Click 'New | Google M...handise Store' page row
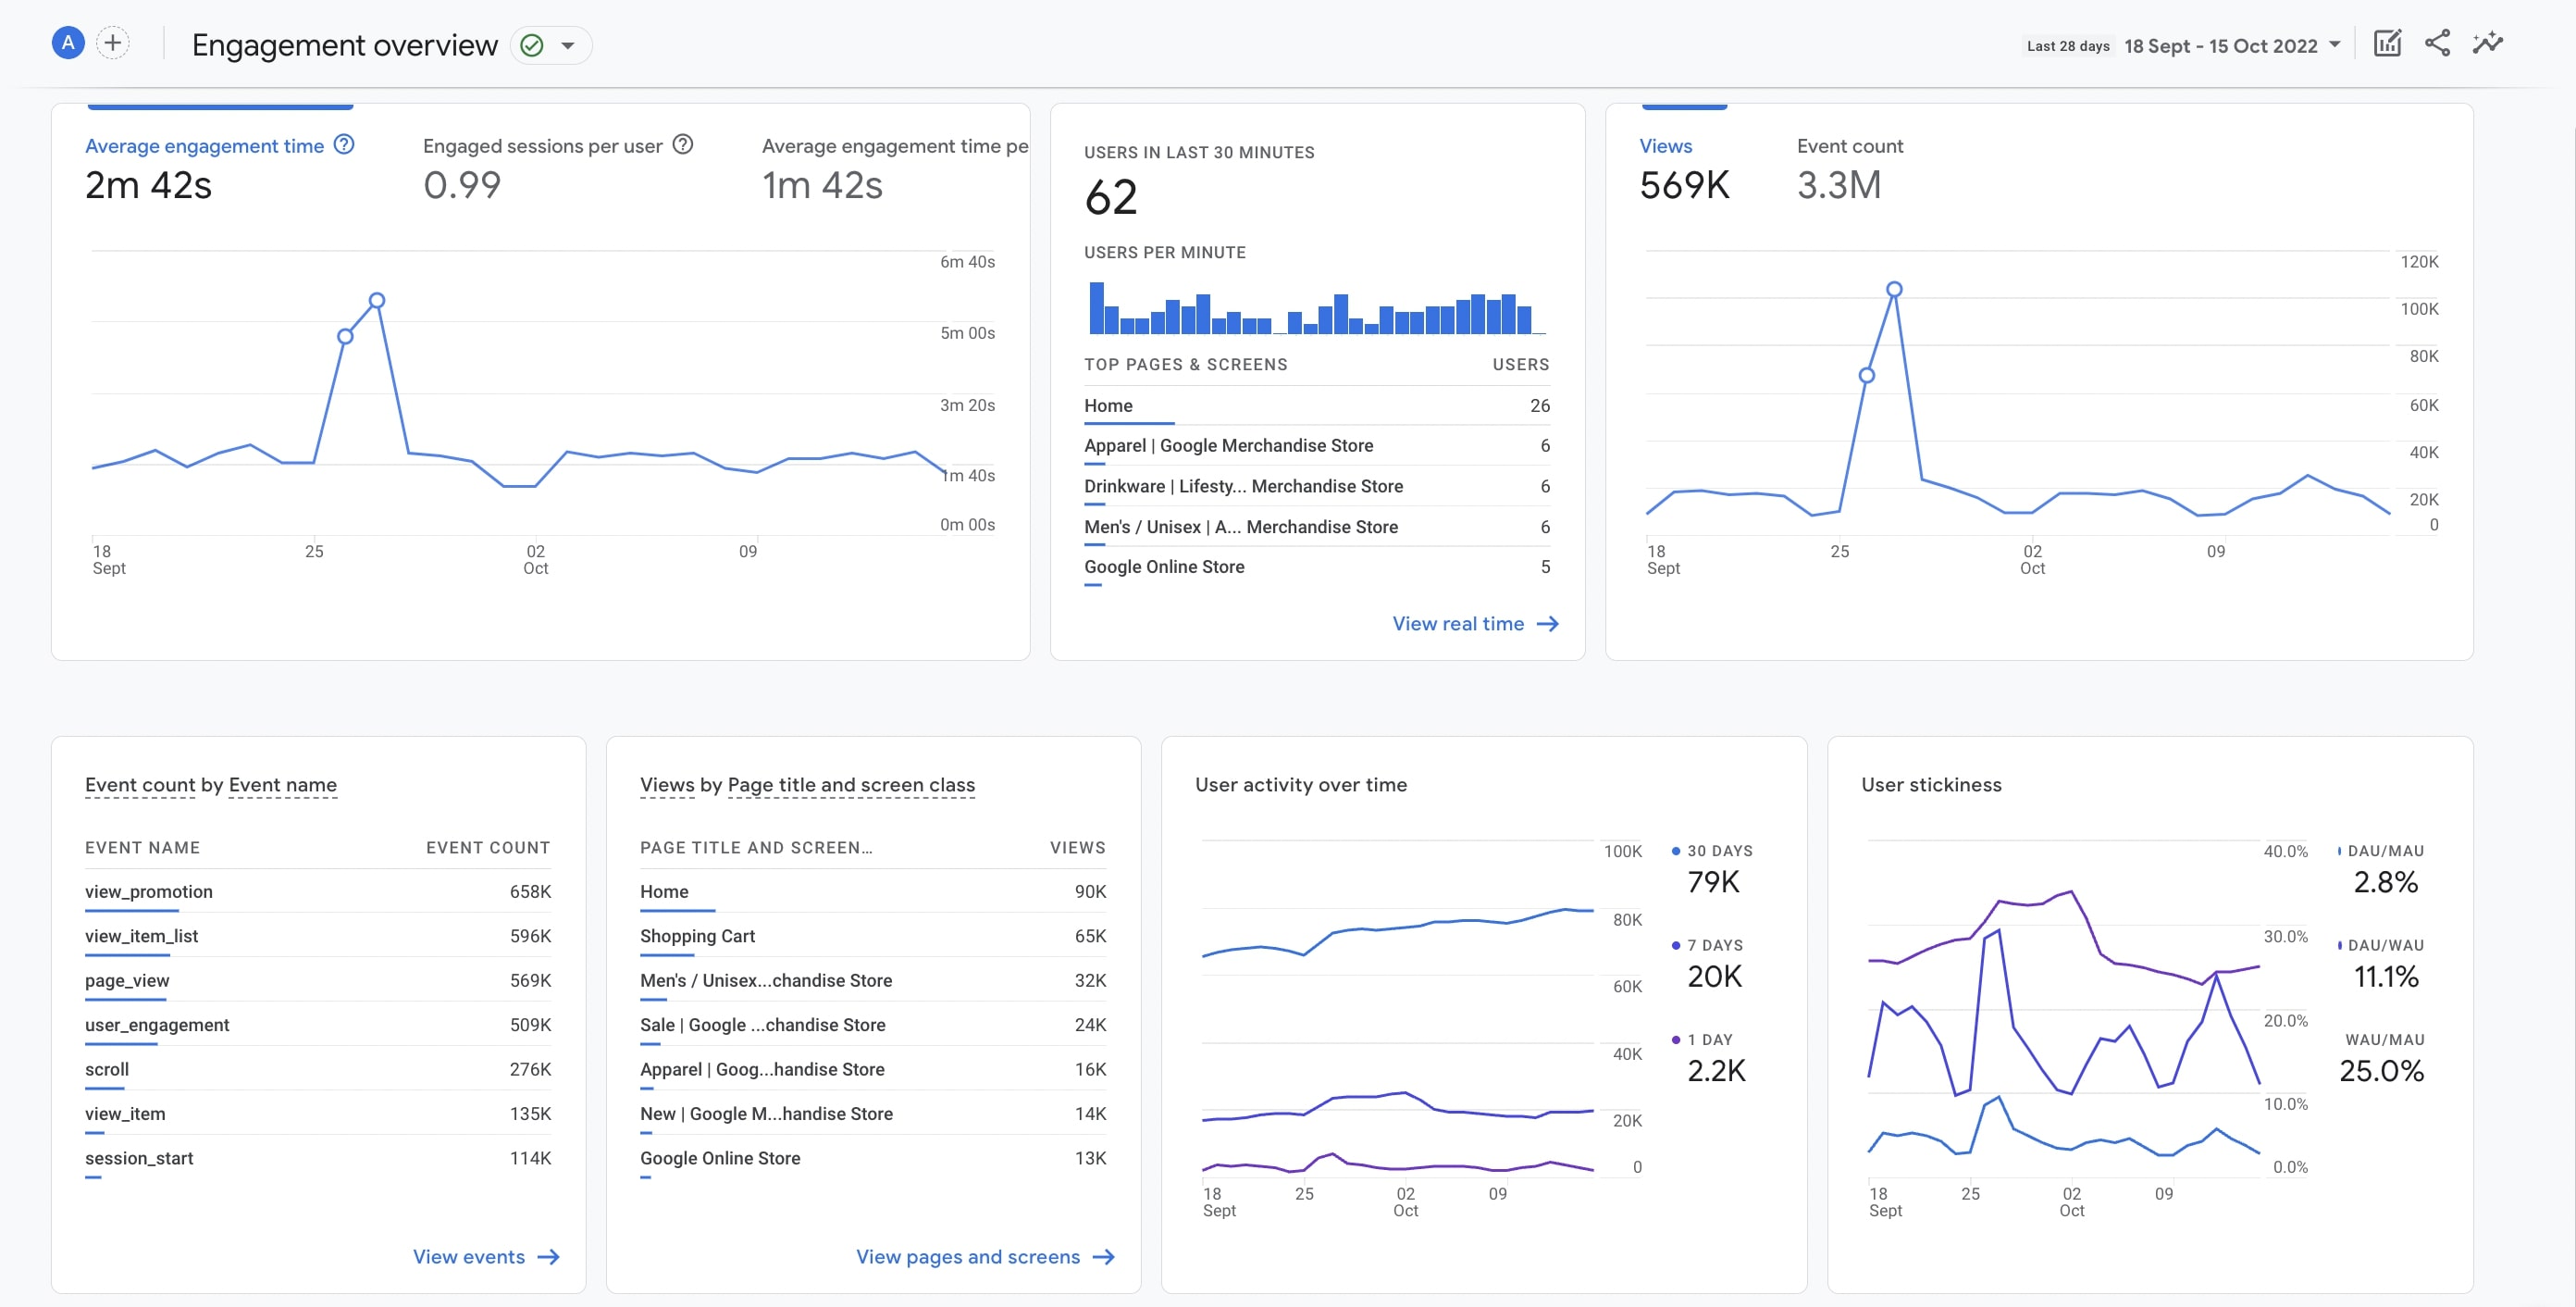This screenshot has width=2576, height=1307. click(873, 1114)
